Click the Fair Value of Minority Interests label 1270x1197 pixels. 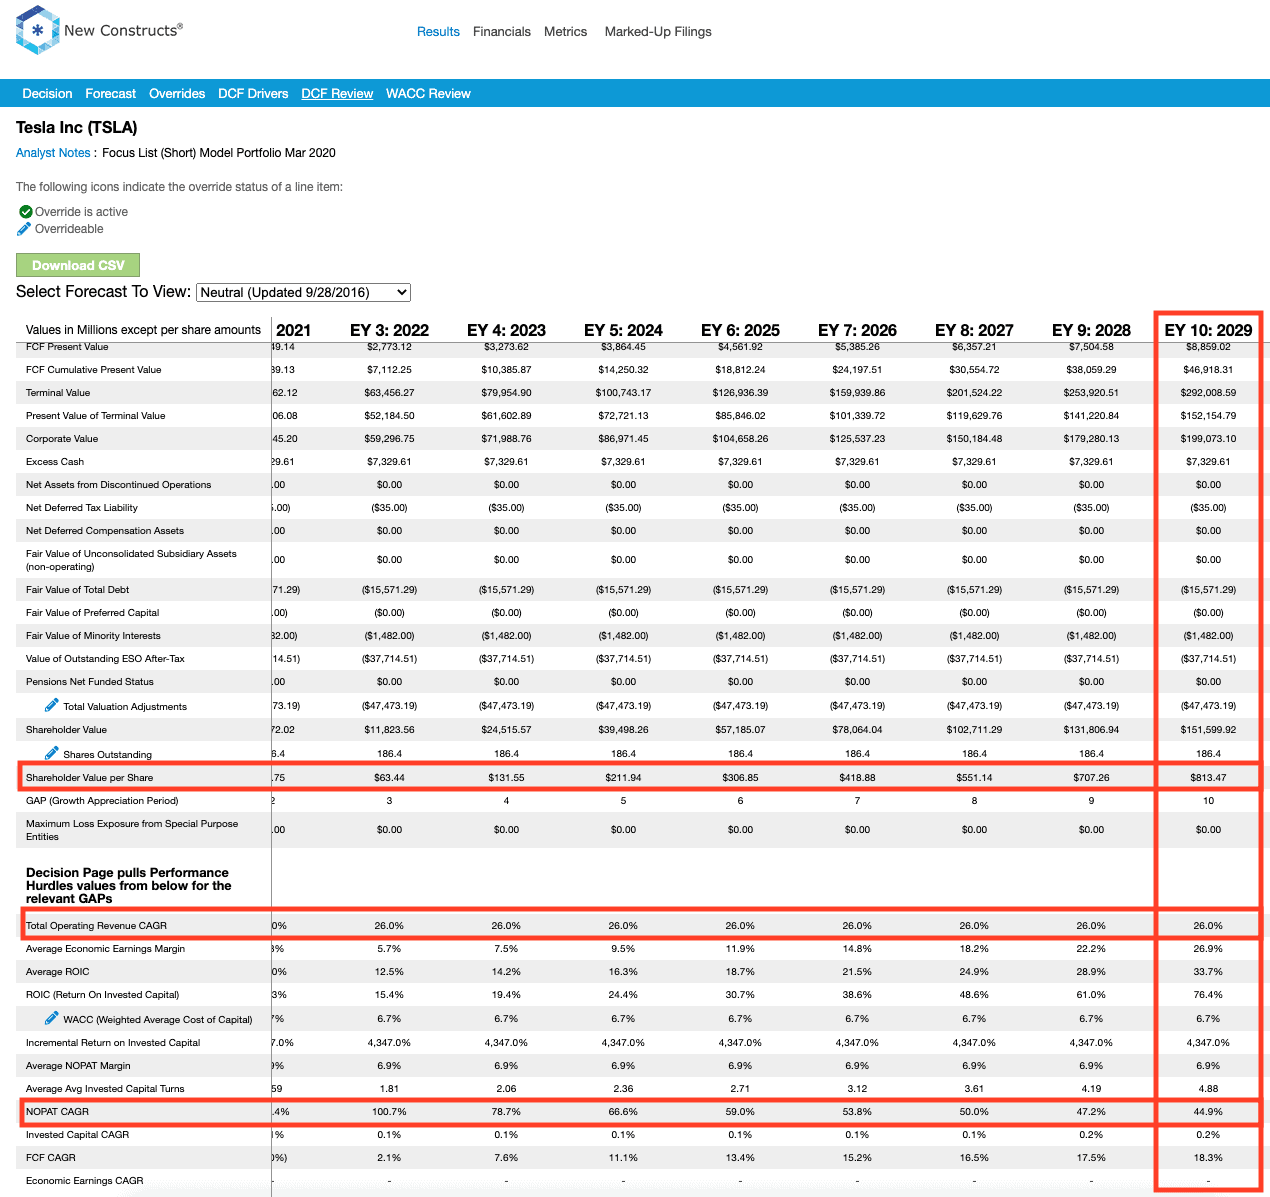[93, 636]
